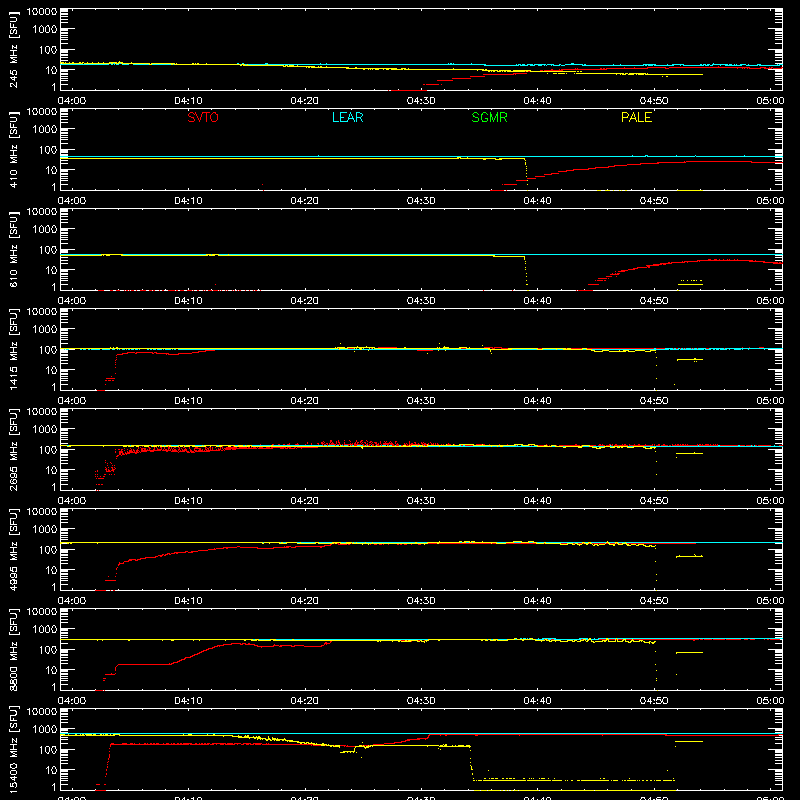The image size is (800, 800).
Task: Click 05:00 tick label under 8800 MHz panel
Action: pyautogui.click(x=770, y=701)
